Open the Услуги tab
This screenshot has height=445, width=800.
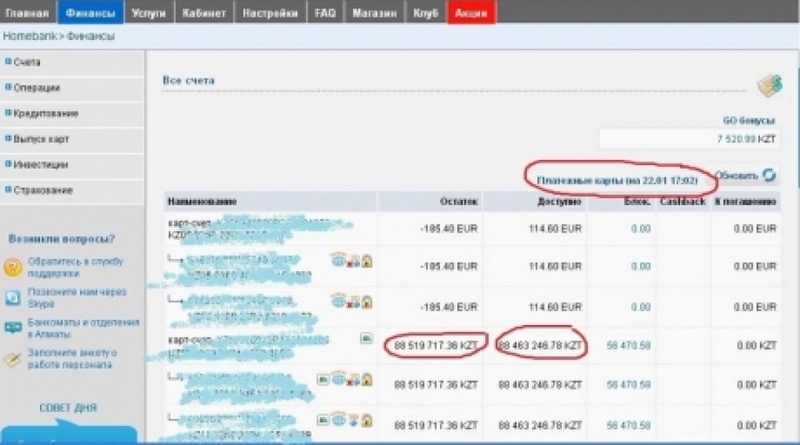(149, 13)
